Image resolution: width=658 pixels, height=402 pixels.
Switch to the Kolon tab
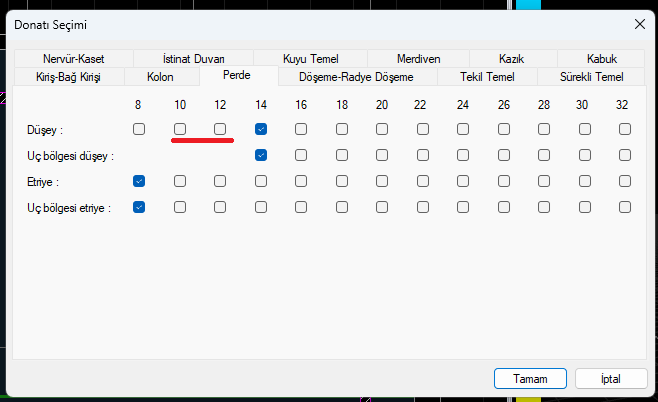[160, 77]
